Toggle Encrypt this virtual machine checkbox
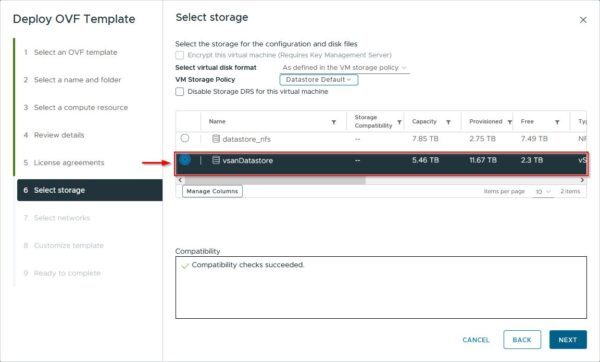The width and height of the screenshot is (600, 362). click(179, 55)
